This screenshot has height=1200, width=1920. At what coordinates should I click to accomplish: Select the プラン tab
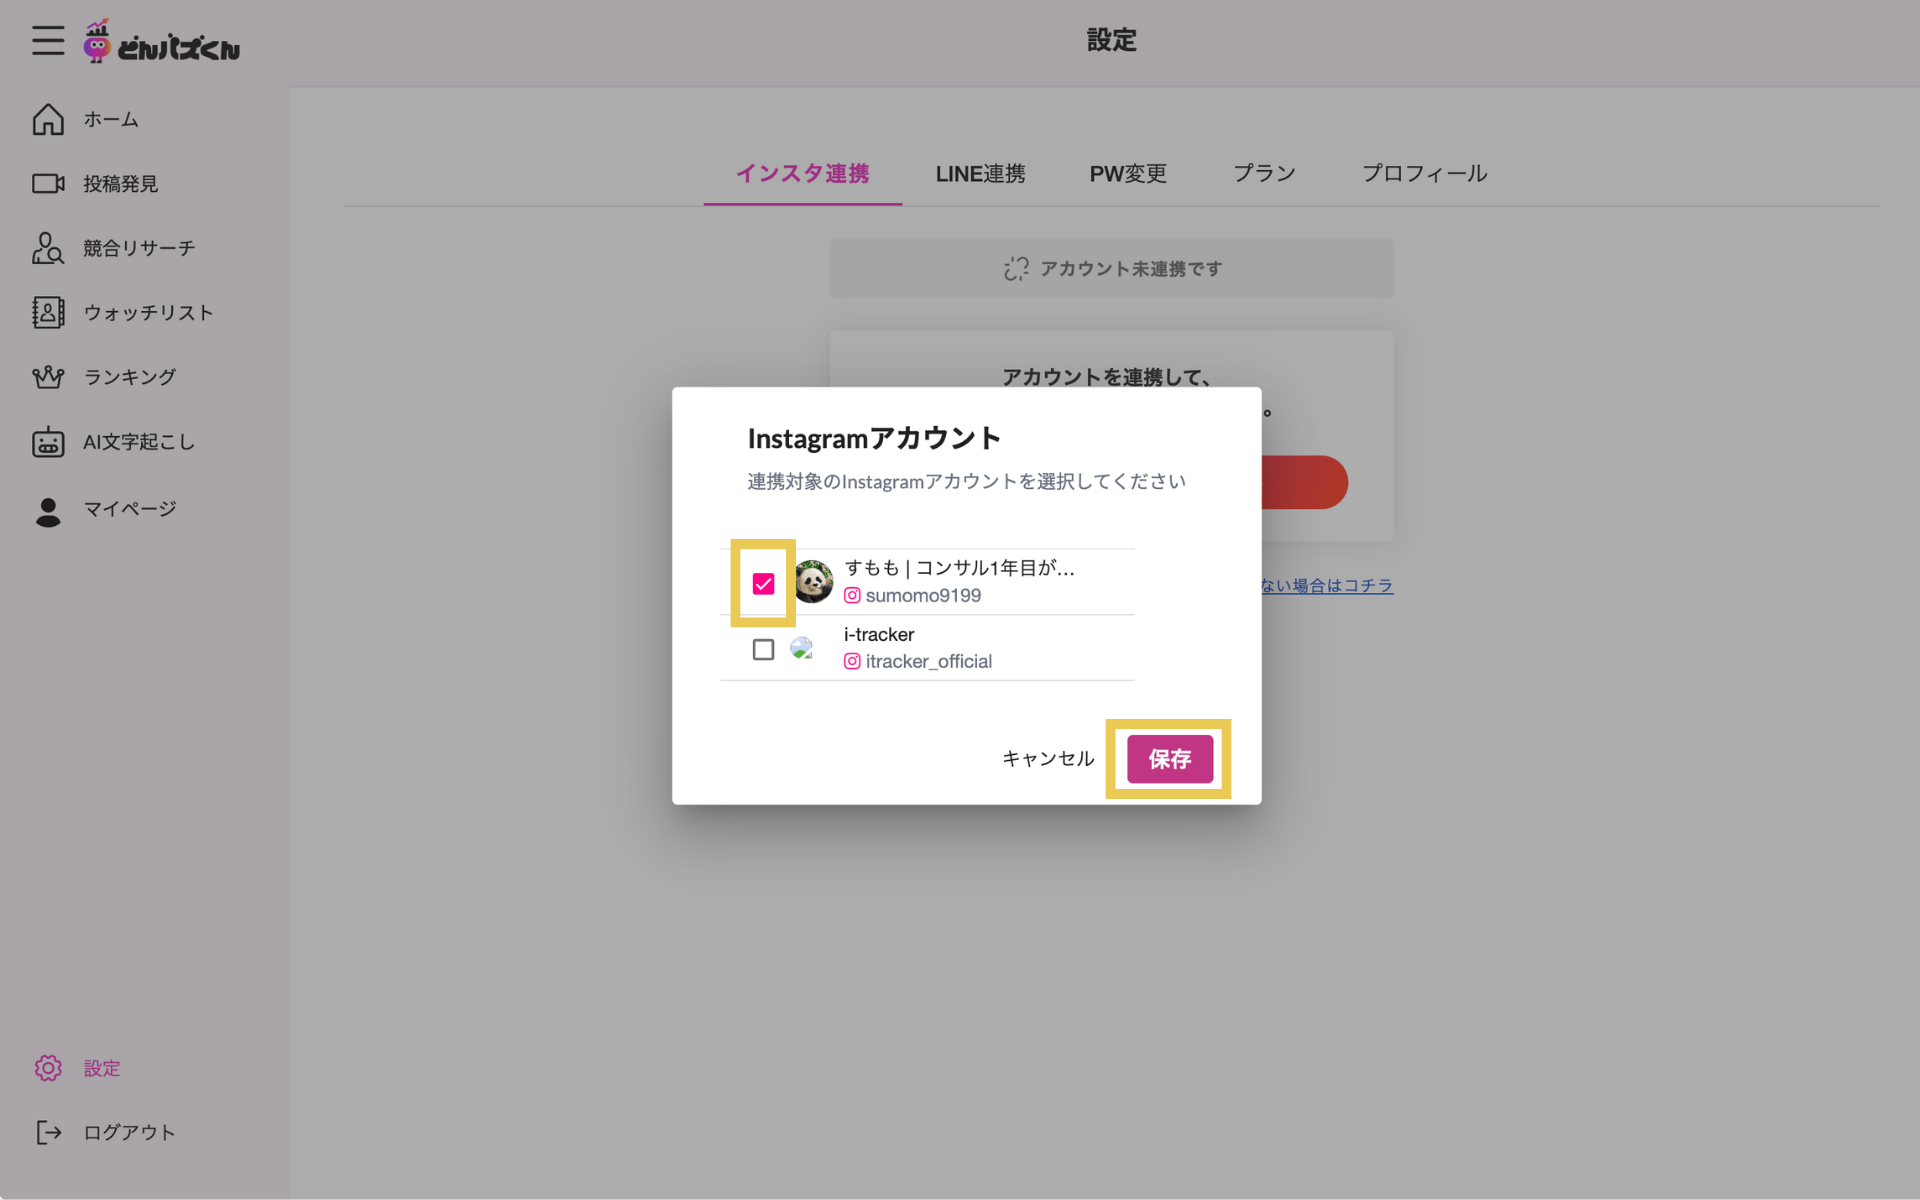coord(1264,174)
